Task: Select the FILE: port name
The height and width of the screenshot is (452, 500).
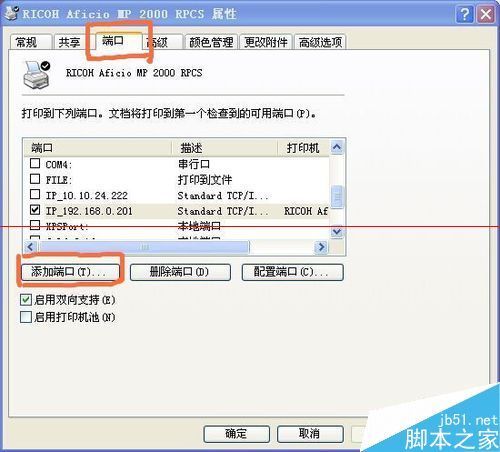Action: (x=58, y=180)
